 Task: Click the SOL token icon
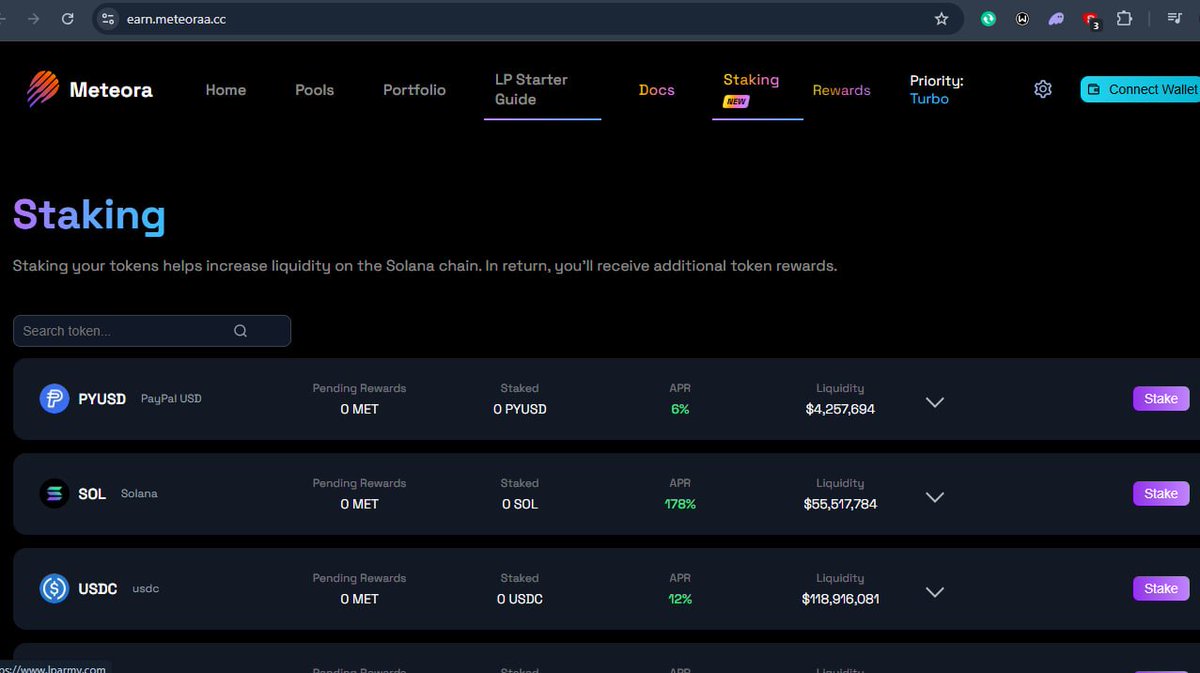[54, 493]
